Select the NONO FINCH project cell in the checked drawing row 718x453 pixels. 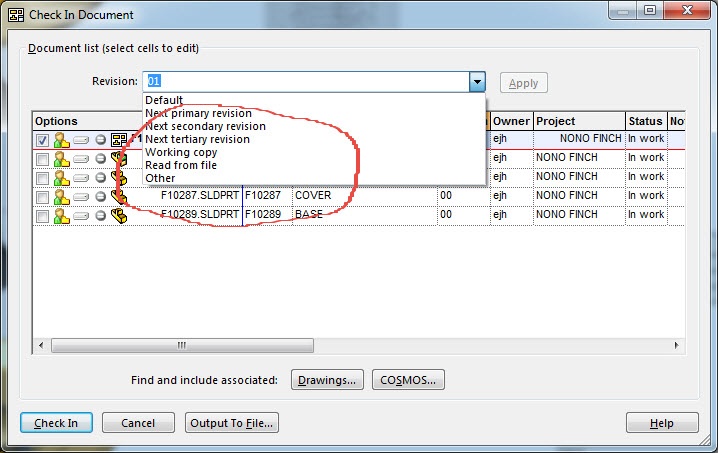coord(579,139)
